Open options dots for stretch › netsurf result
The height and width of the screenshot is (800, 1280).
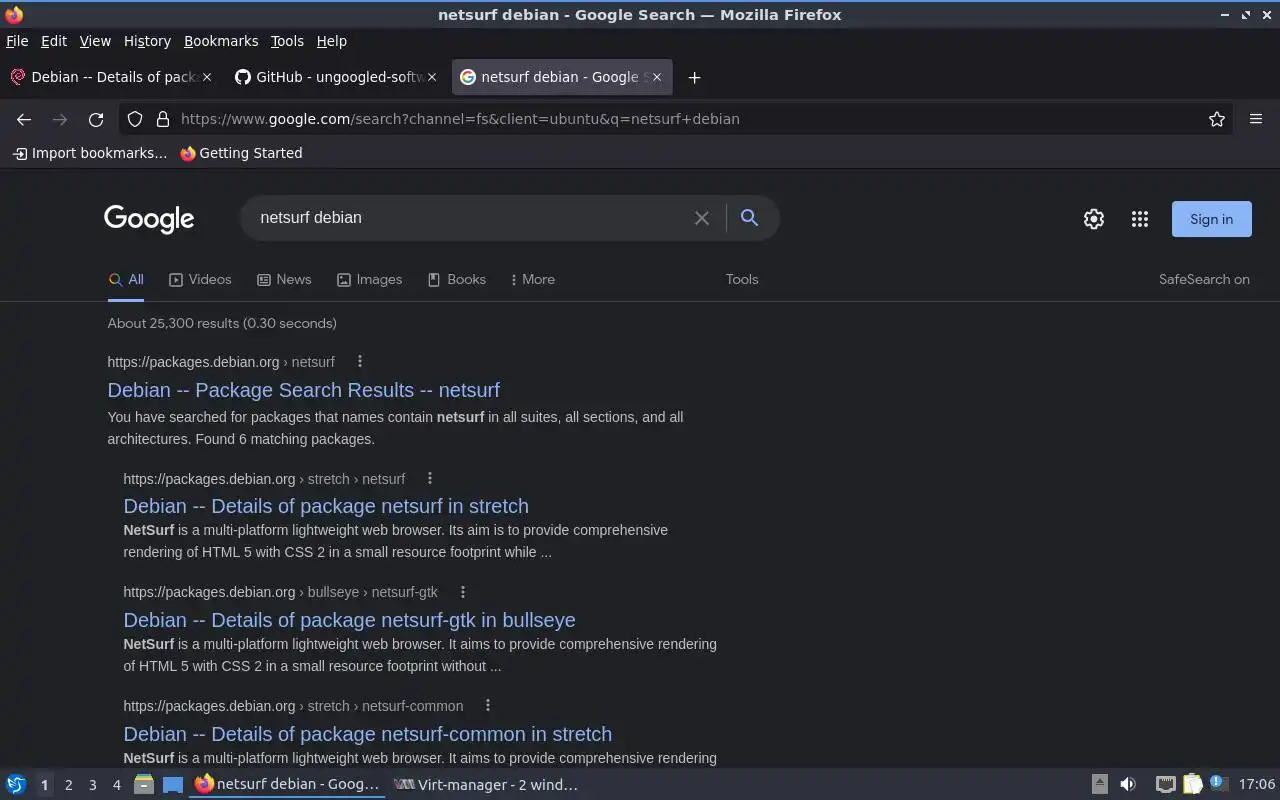pyautogui.click(x=430, y=479)
